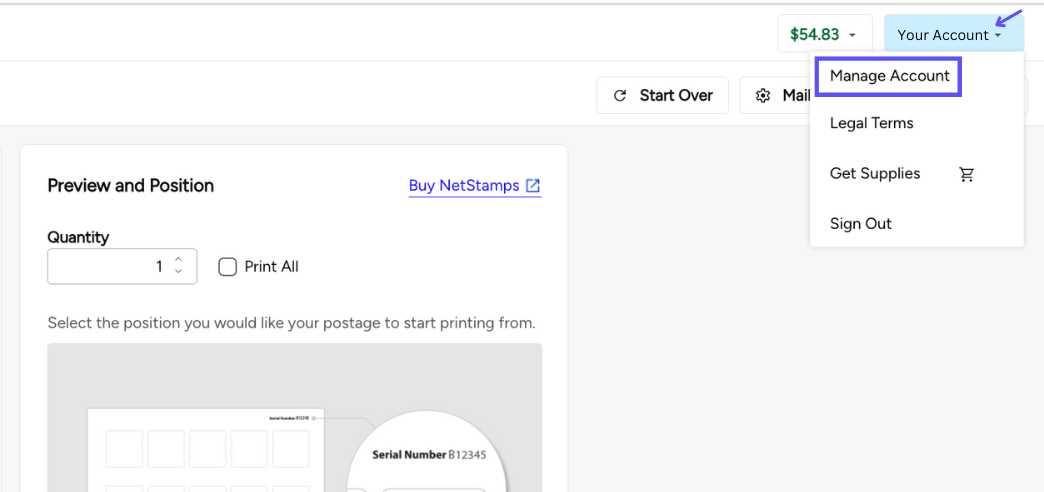1044x492 pixels.
Task: Increase quantity with the up arrow
Action: point(178,261)
